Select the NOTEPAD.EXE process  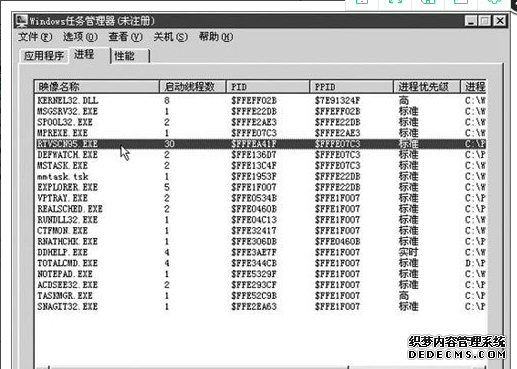[x=261, y=274]
